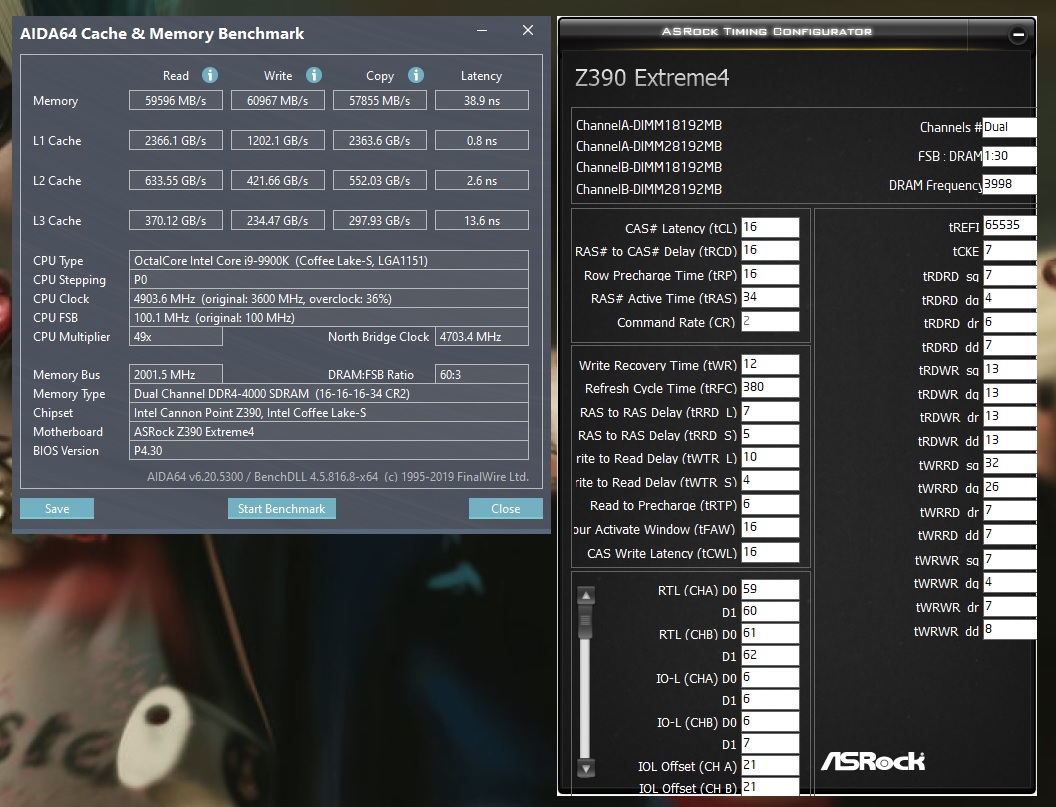Click the RAS# Active Time (tRAS) field
Viewport: 1056px width, 807px height.
point(770,298)
